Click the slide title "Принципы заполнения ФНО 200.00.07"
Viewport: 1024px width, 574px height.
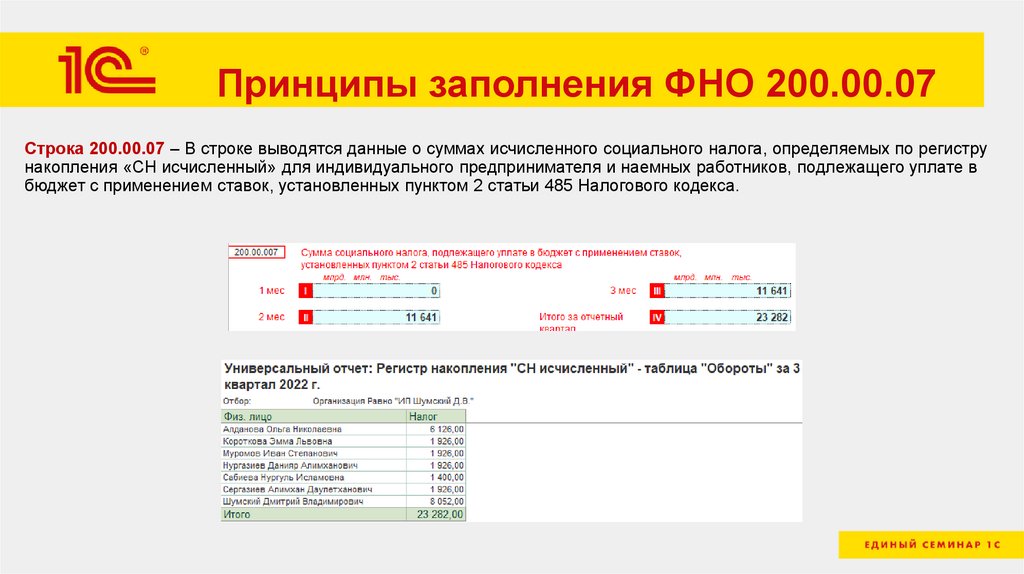pos(576,84)
